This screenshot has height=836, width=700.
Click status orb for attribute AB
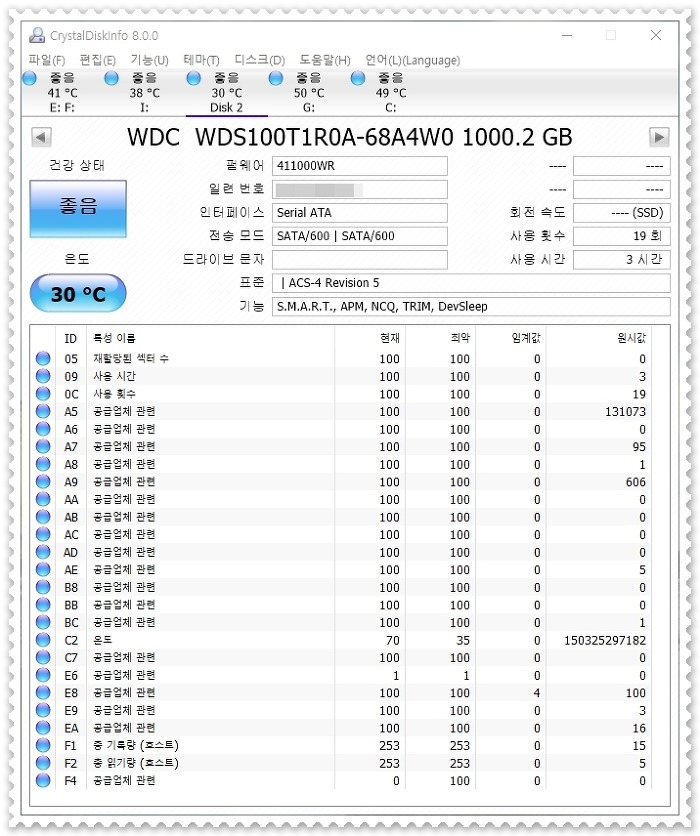[x=43, y=517]
